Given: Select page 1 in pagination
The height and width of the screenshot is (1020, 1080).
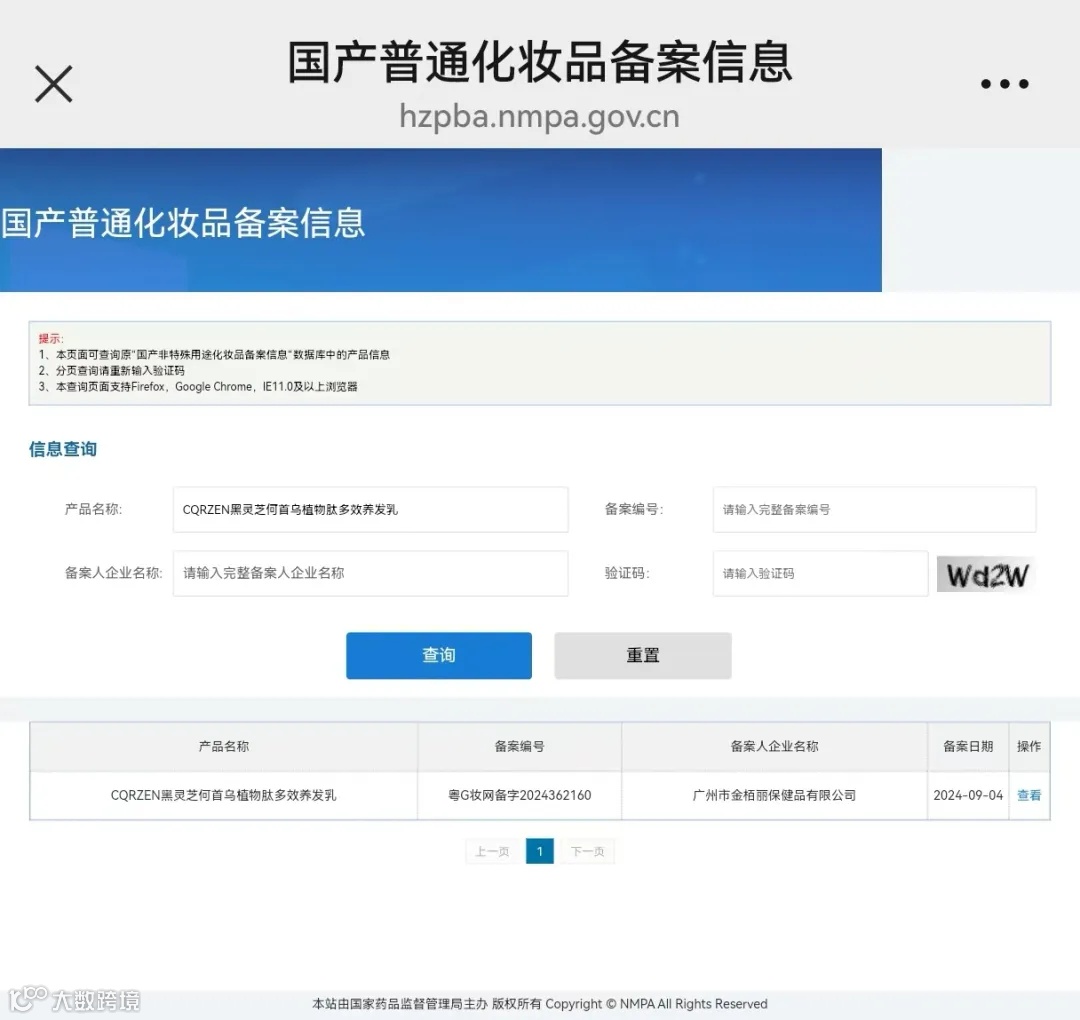Looking at the screenshot, I should [x=539, y=852].
